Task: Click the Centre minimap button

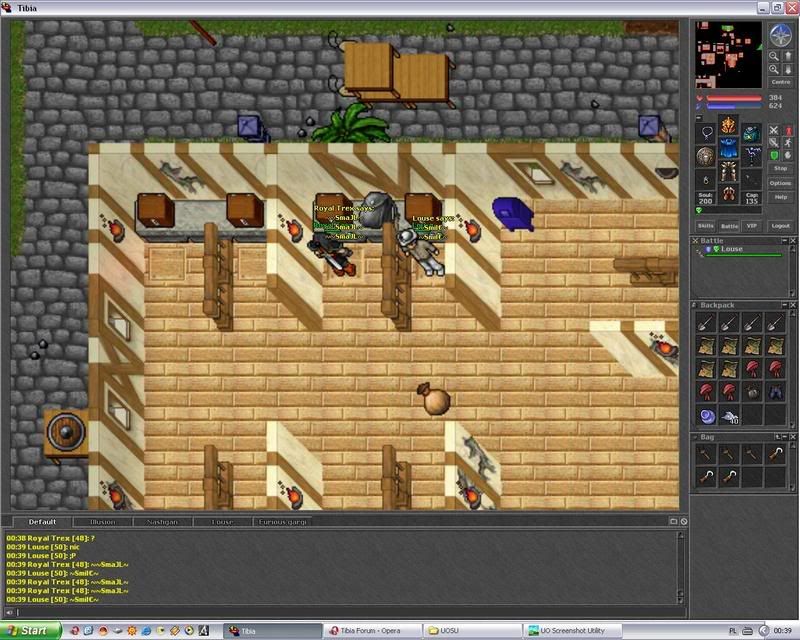Action: coord(781,82)
